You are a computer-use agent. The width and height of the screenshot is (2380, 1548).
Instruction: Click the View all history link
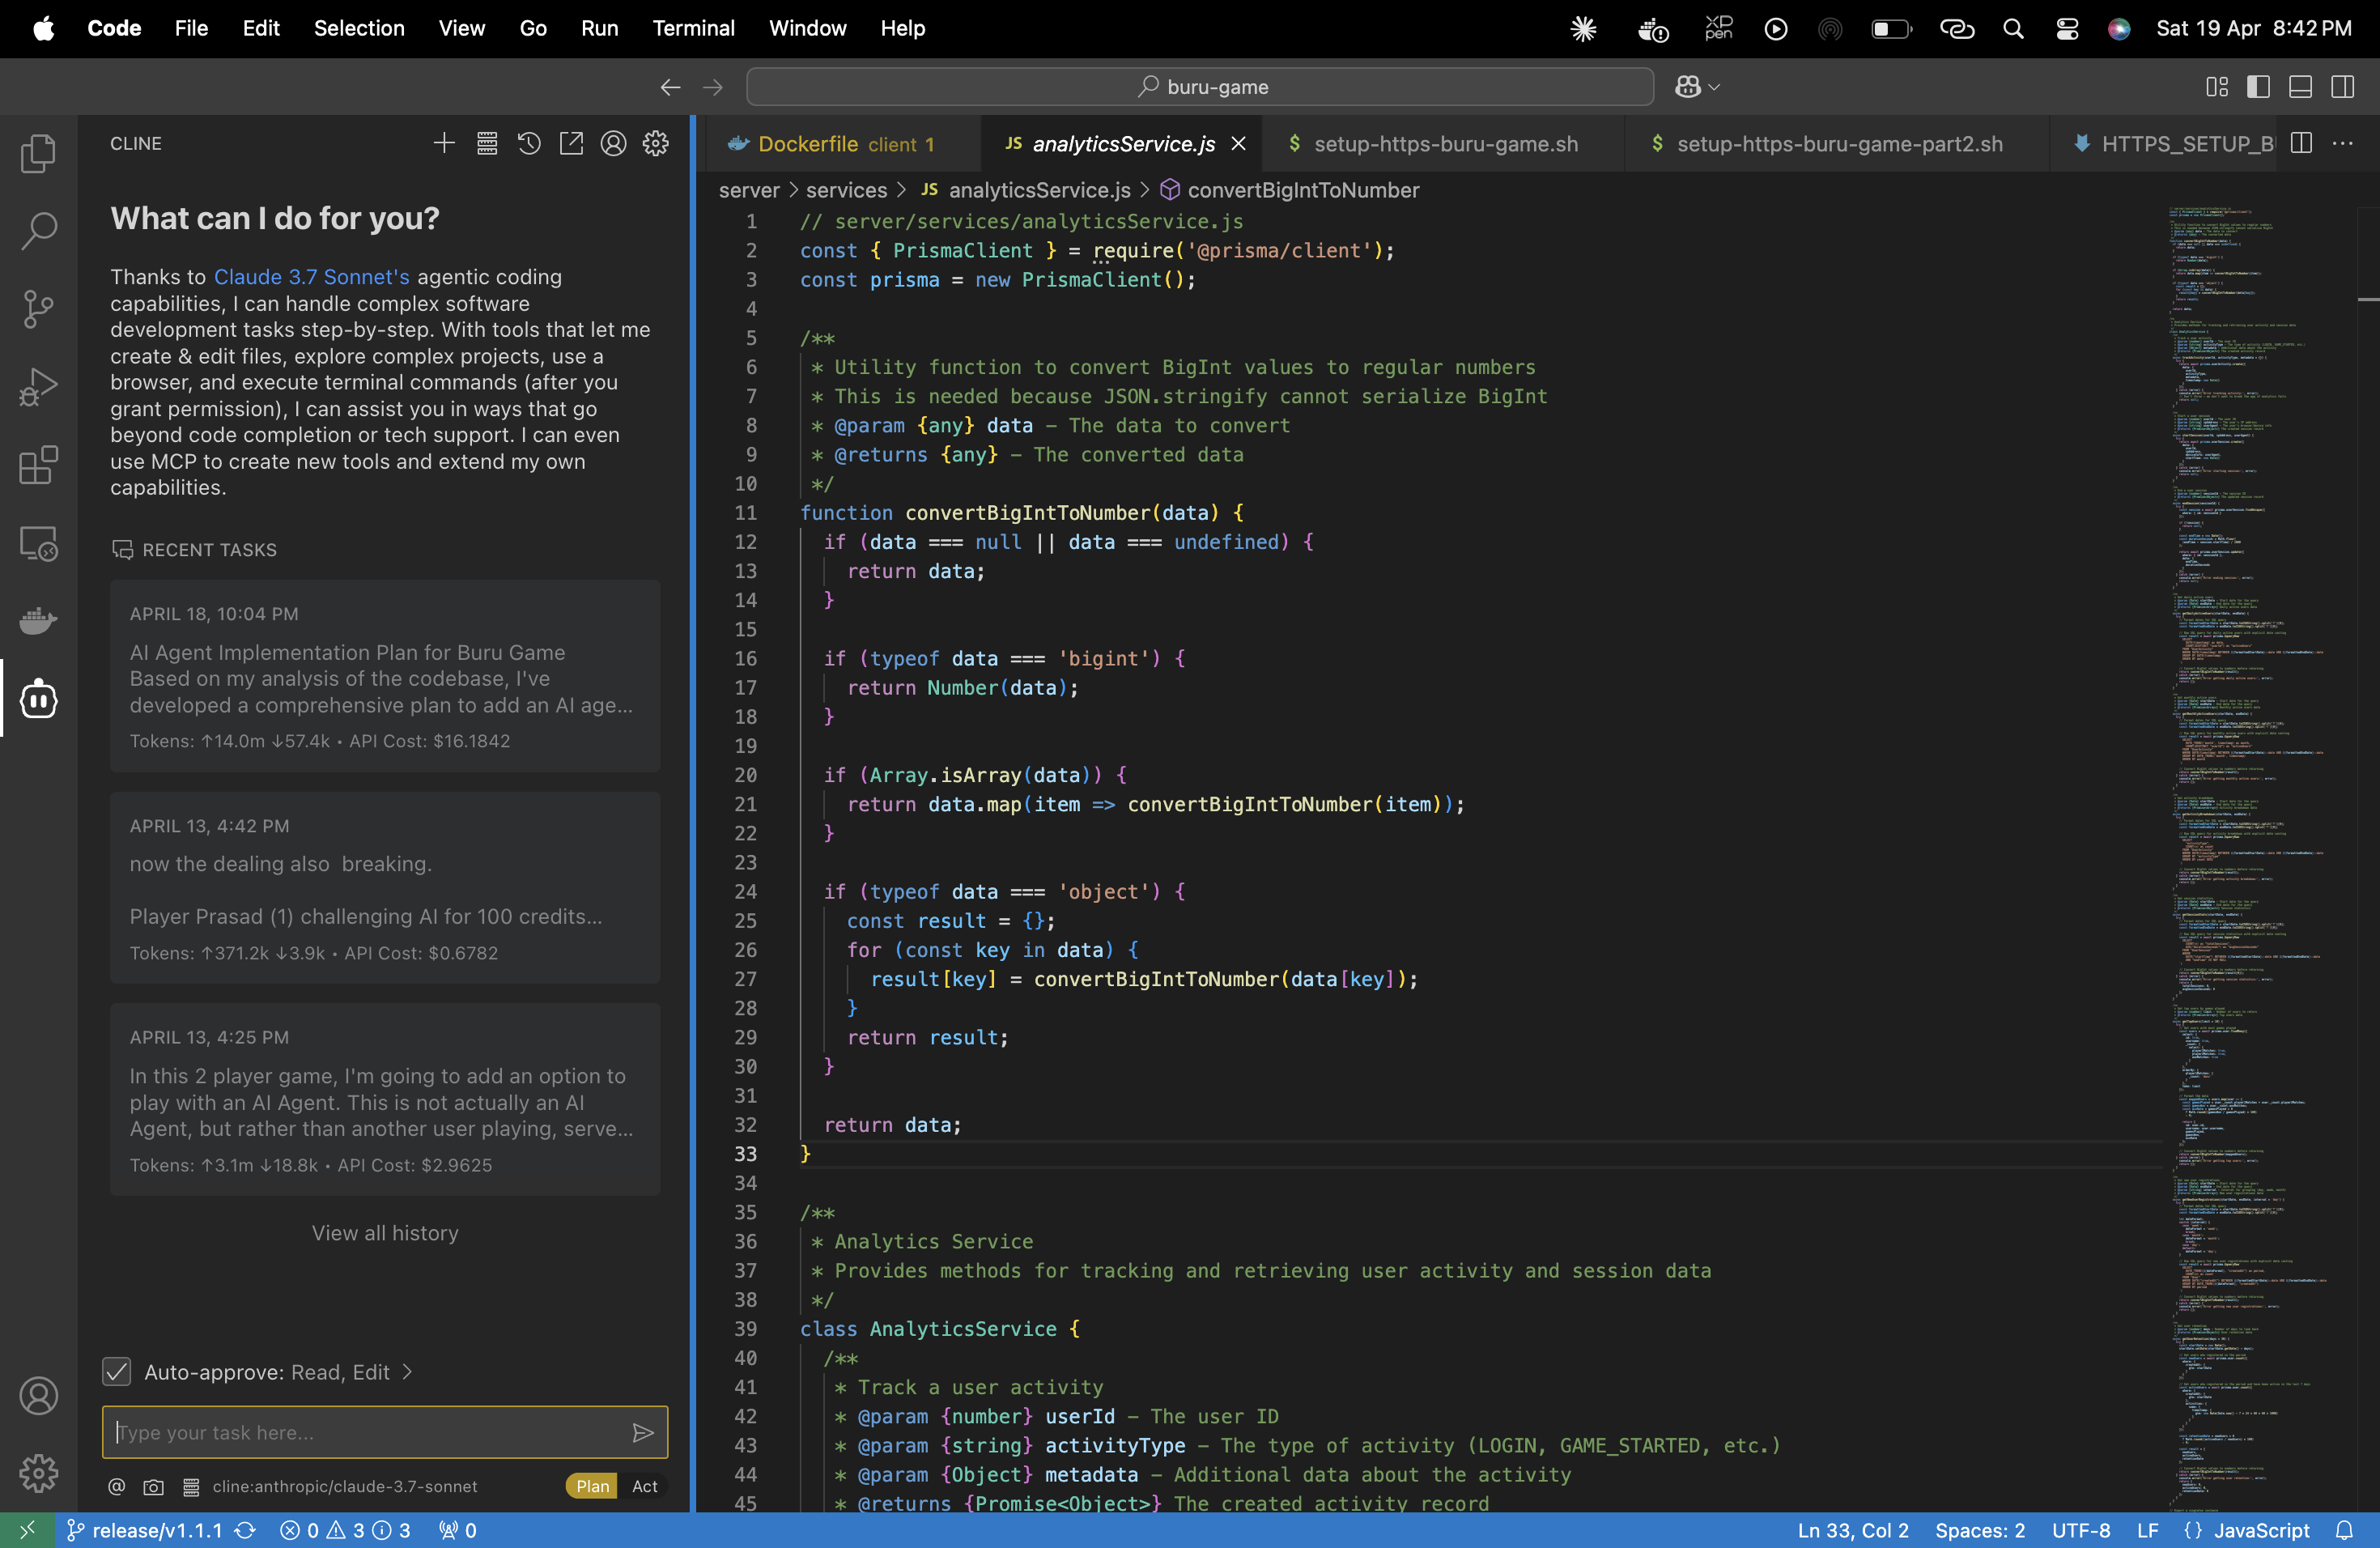pyautogui.click(x=384, y=1232)
